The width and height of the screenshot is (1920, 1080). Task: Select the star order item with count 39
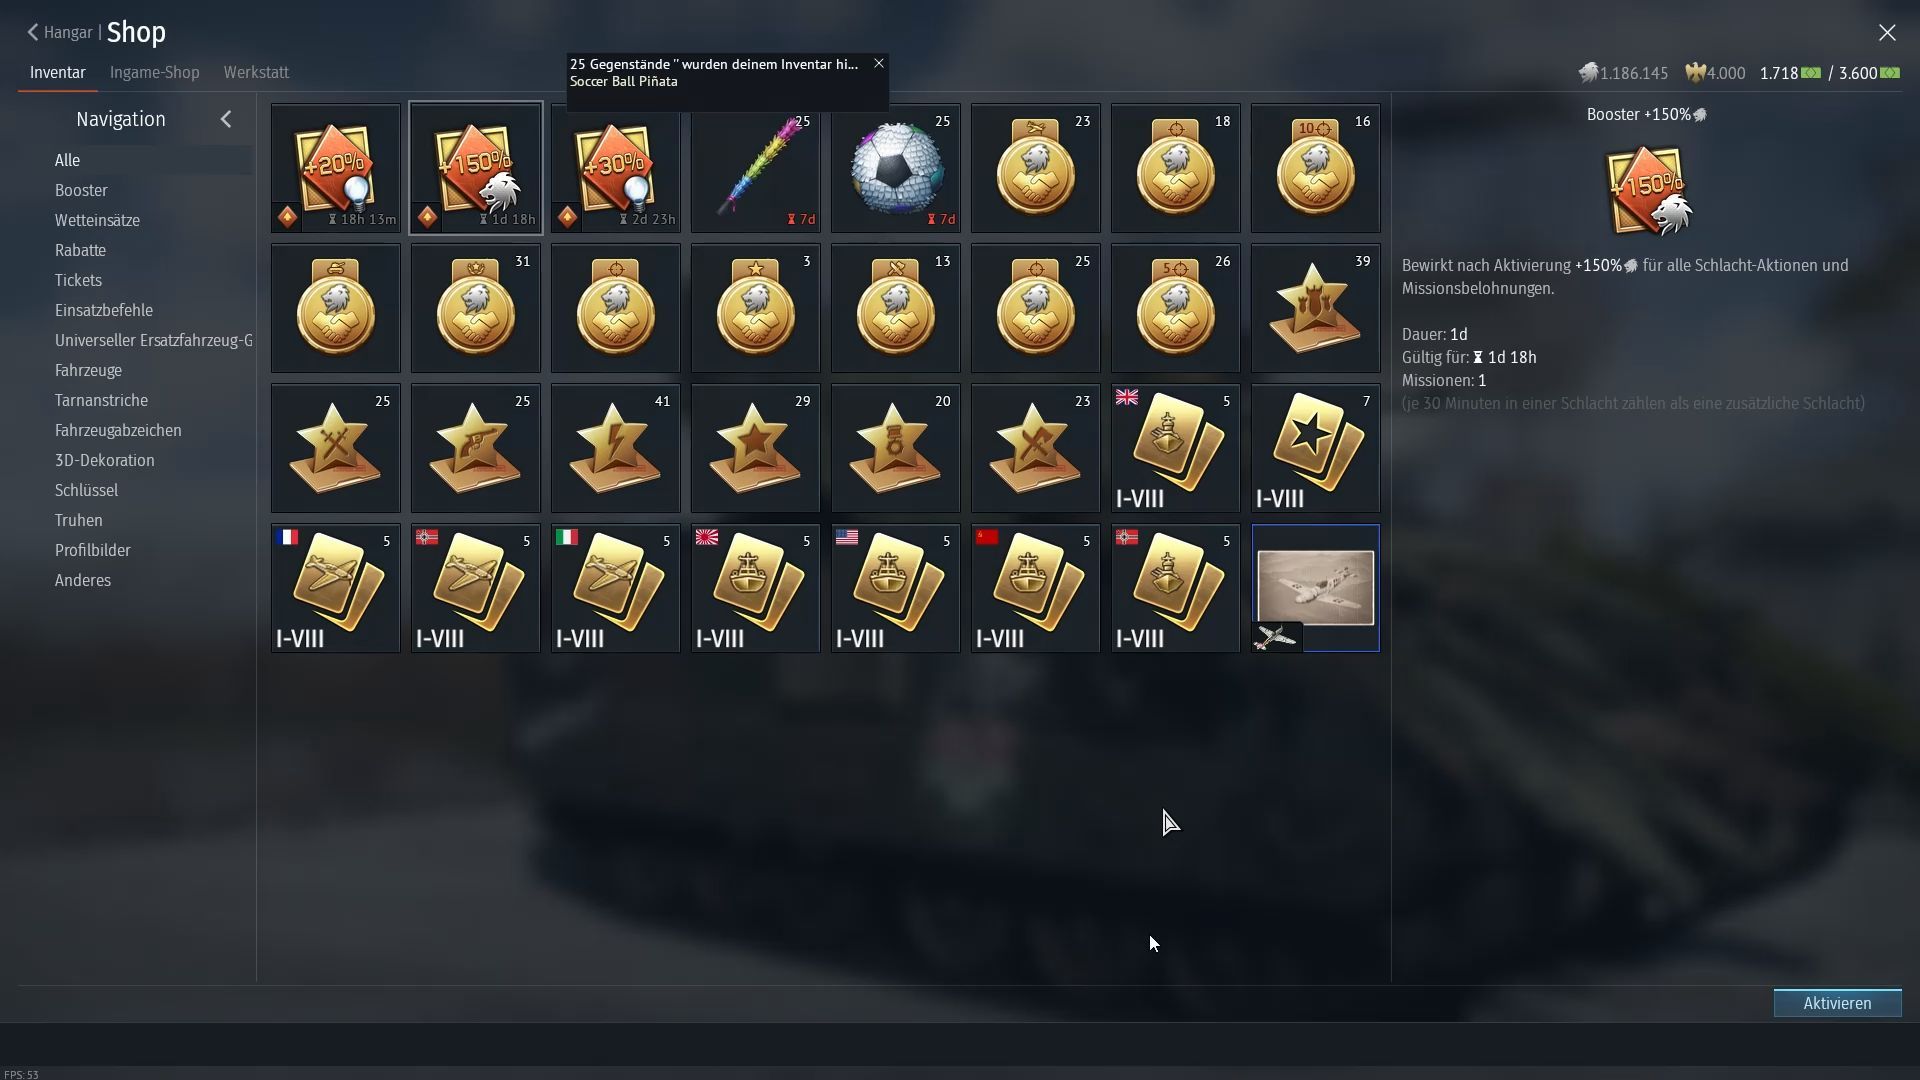[1315, 308]
